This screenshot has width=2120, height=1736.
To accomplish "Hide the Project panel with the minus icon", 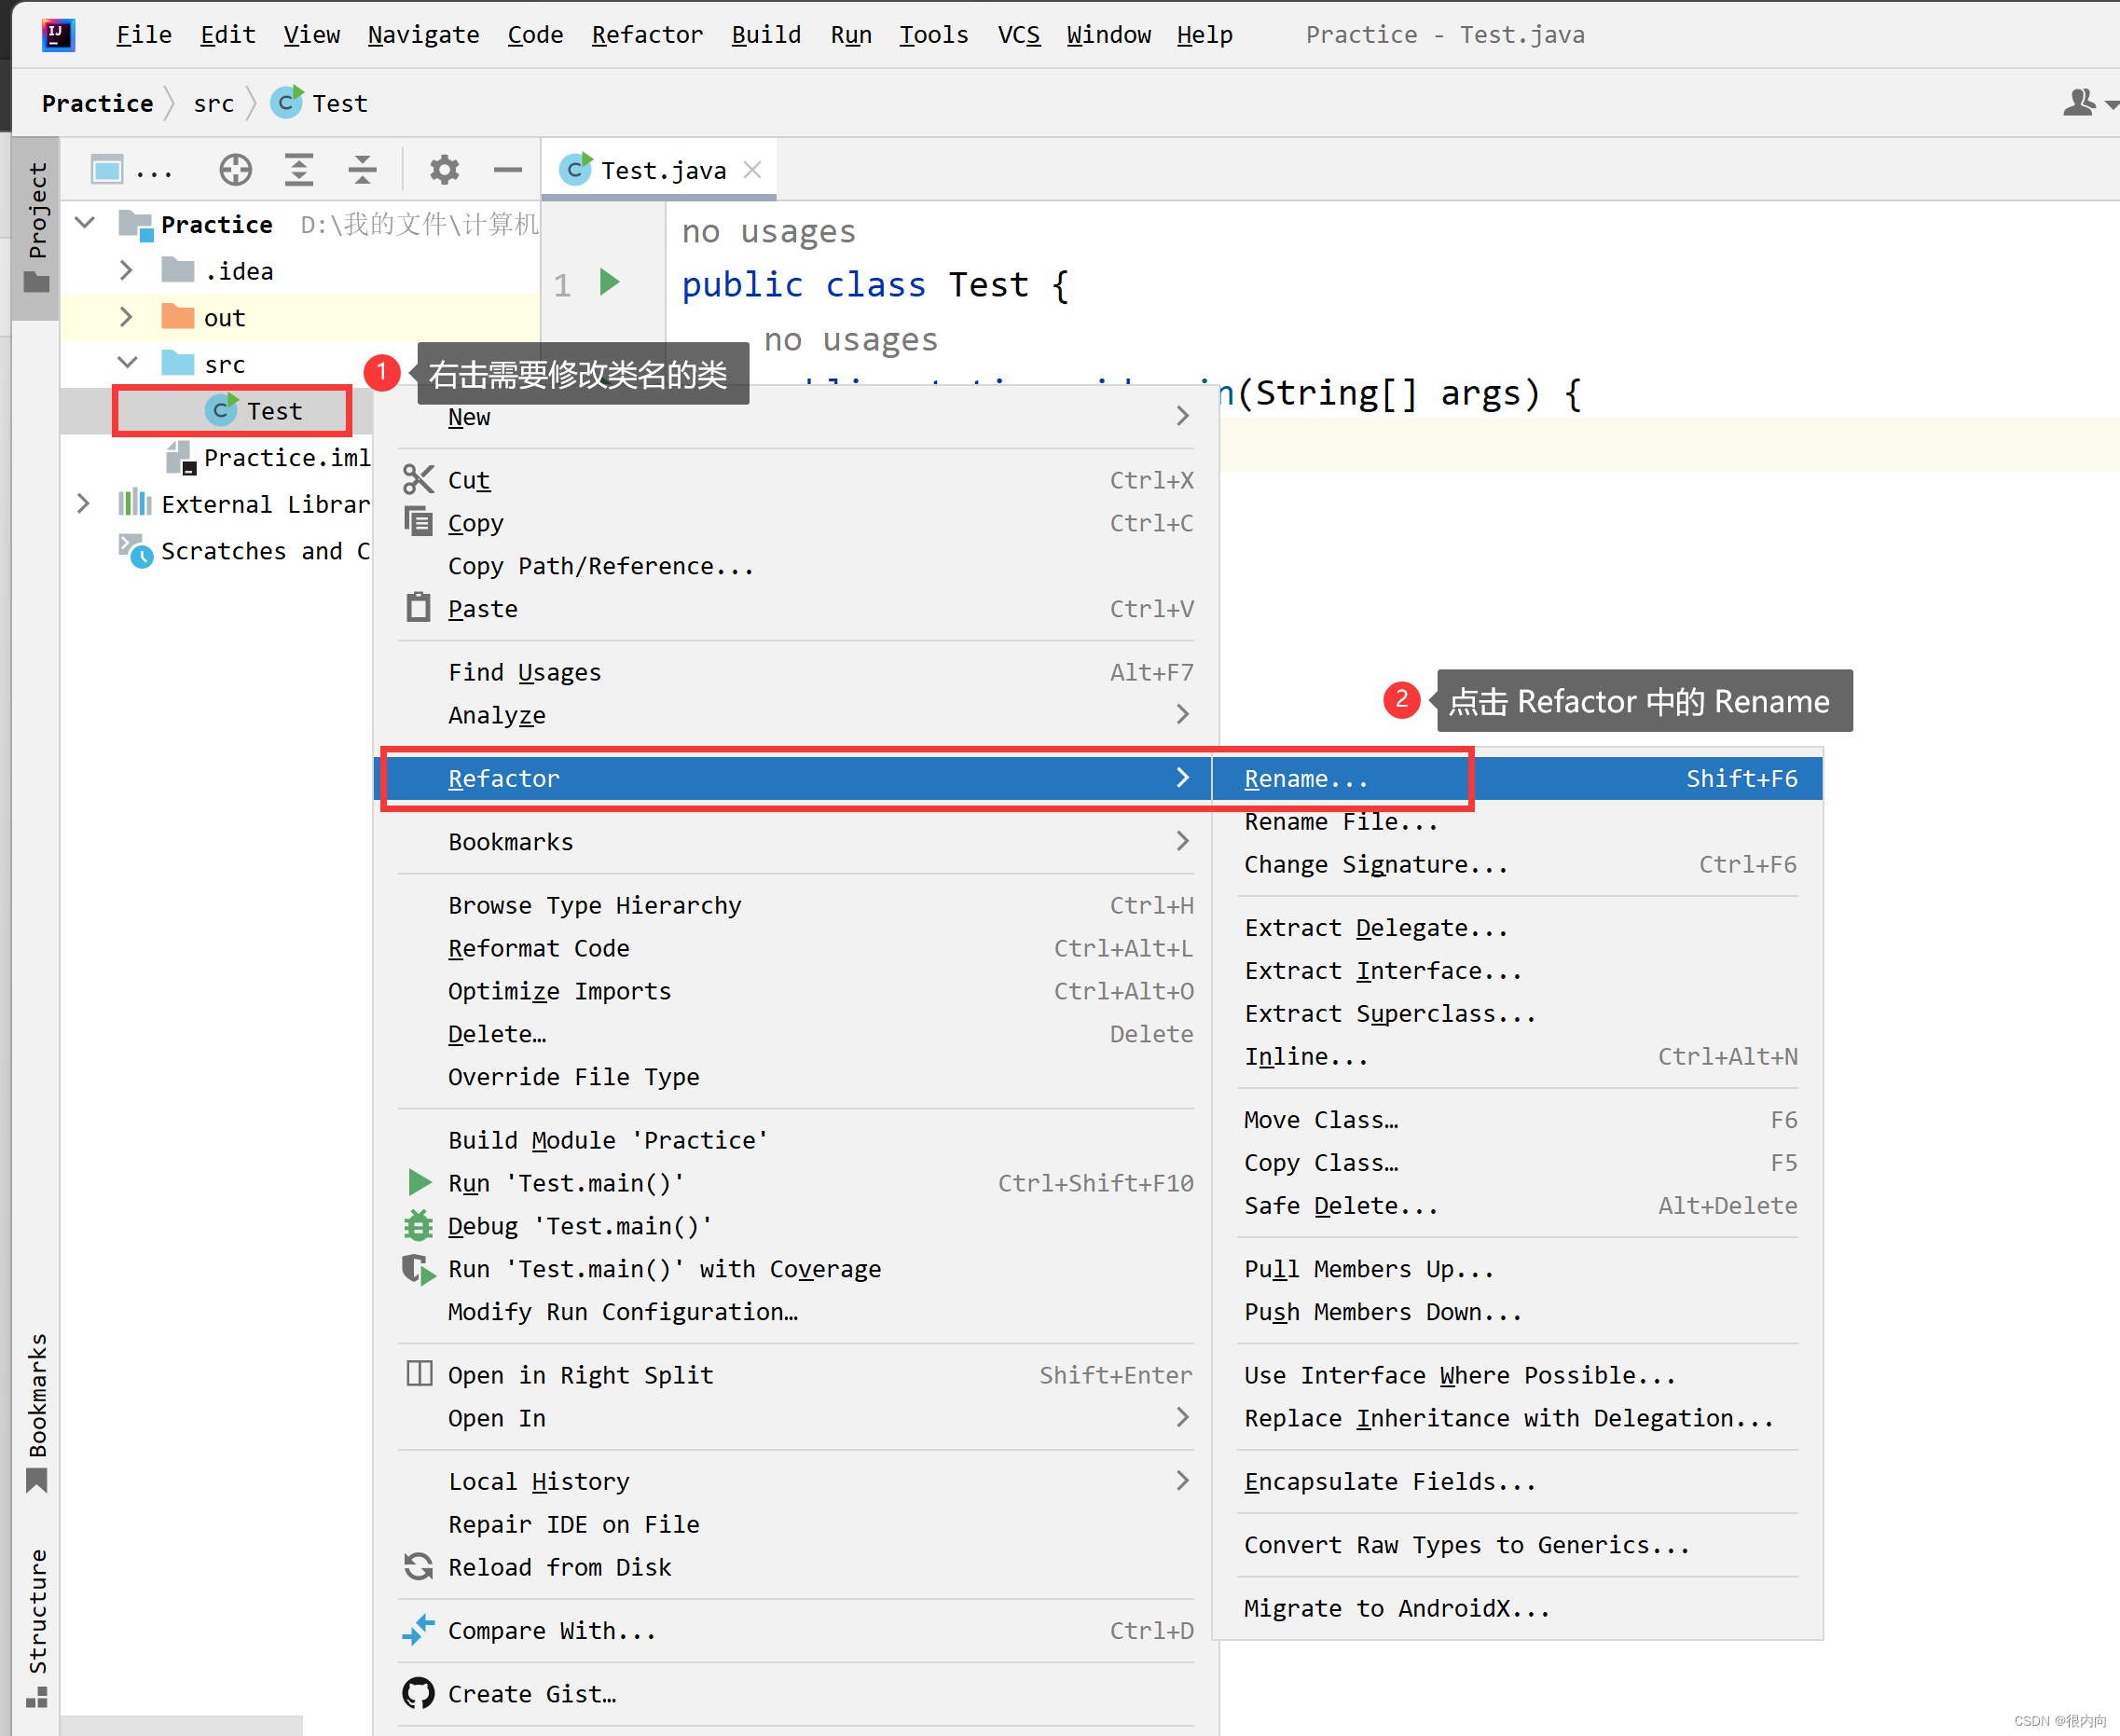I will pyautogui.click(x=508, y=170).
